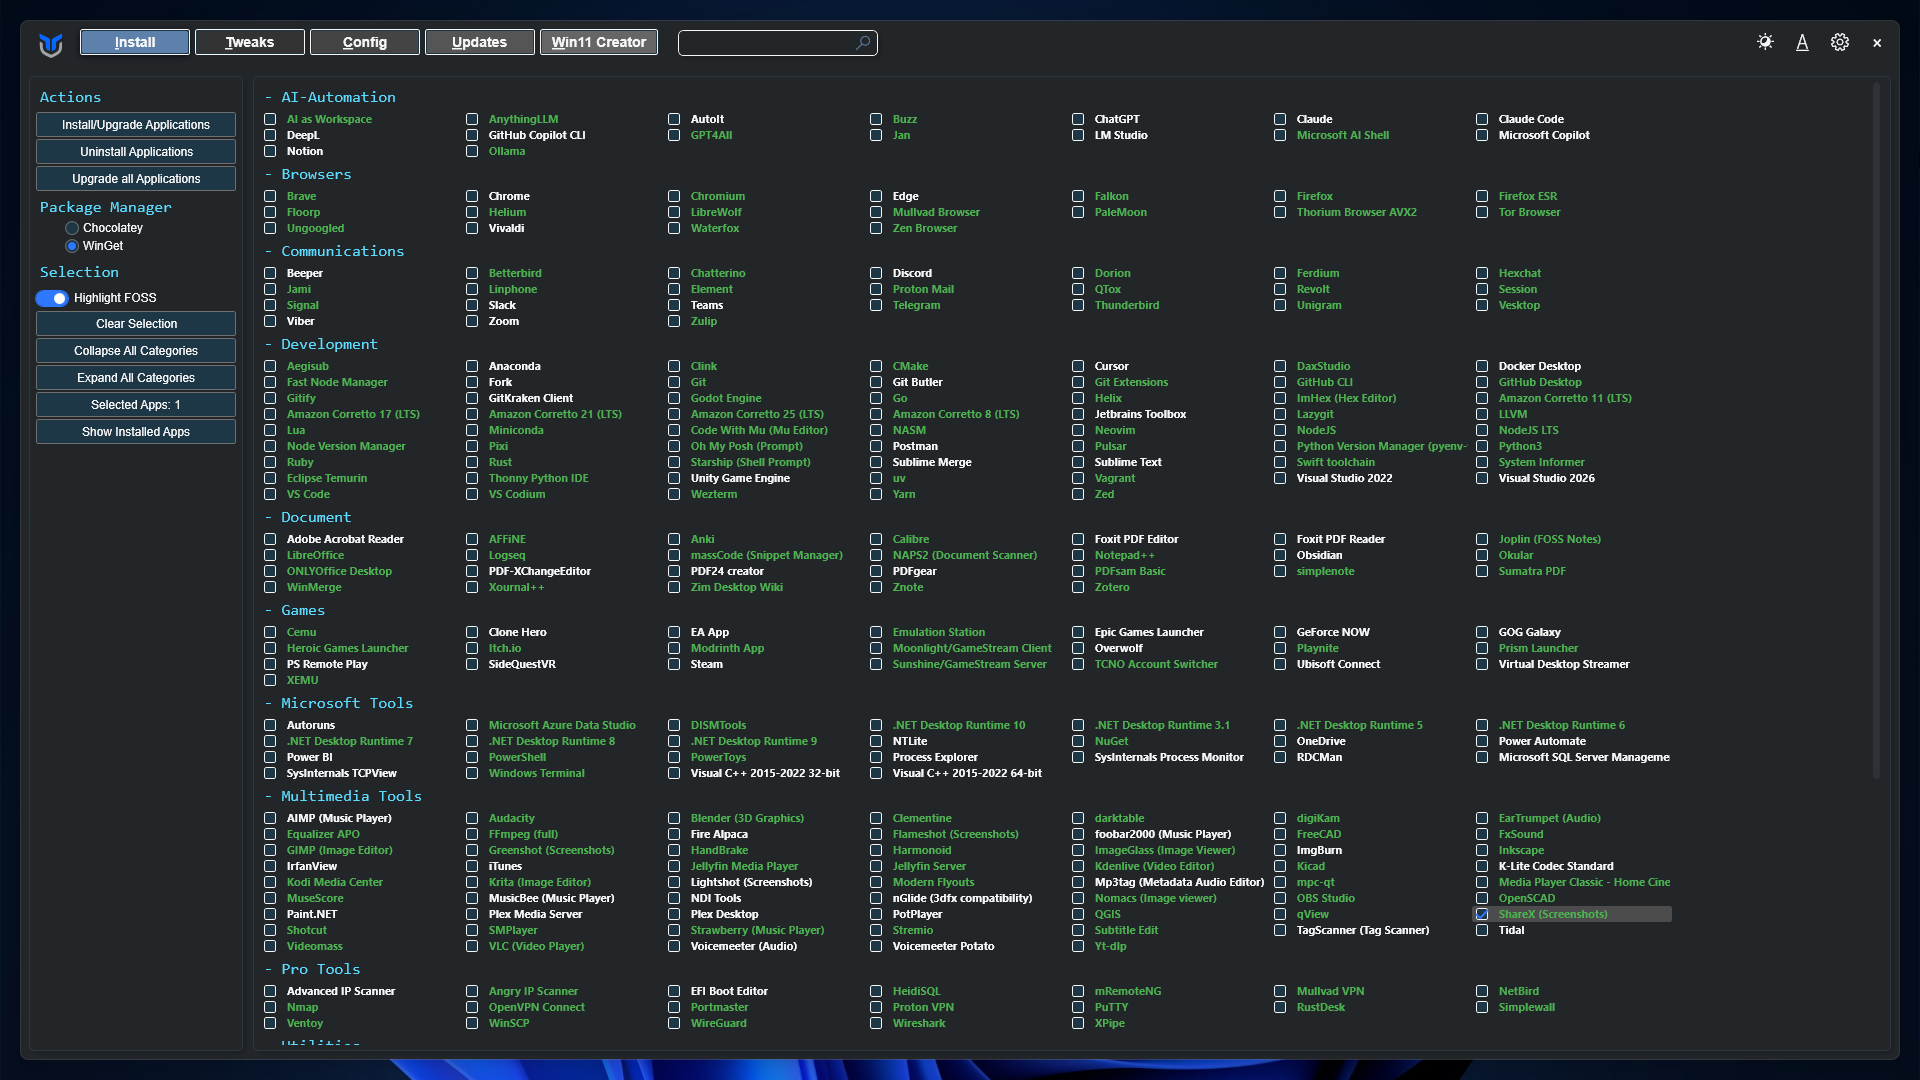Open the Win11 Creator tab
This screenshot has height=1080, width=1920.
(x=599, y=42)
